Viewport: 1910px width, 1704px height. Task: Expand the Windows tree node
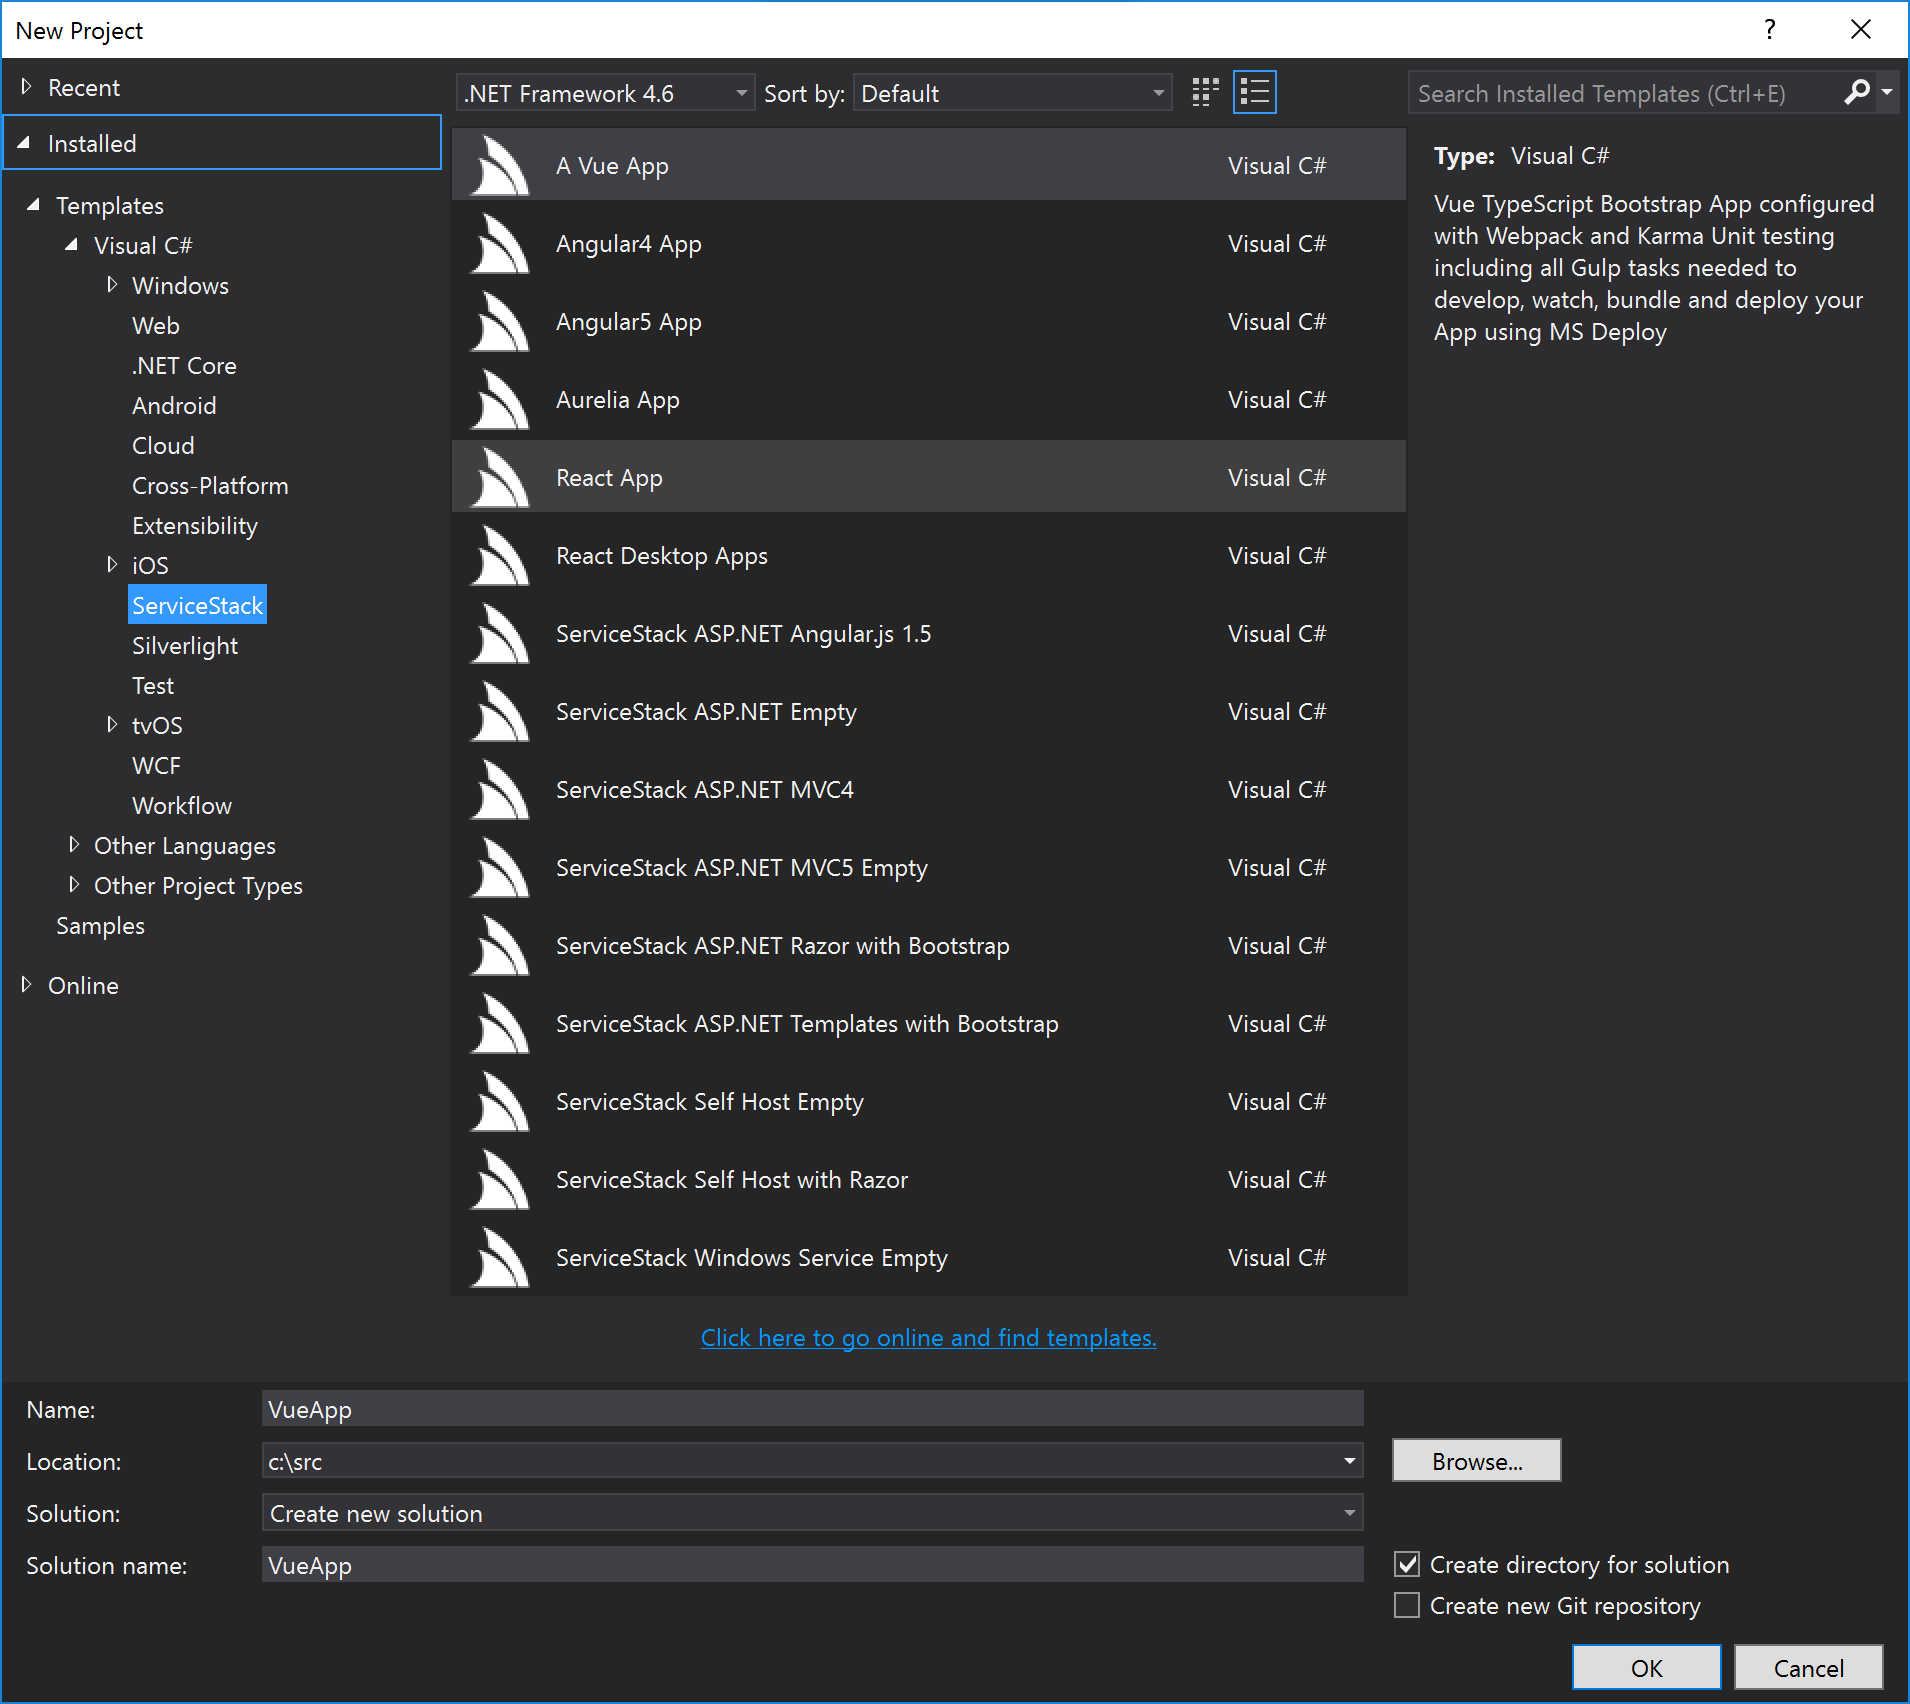click(112, 285)
